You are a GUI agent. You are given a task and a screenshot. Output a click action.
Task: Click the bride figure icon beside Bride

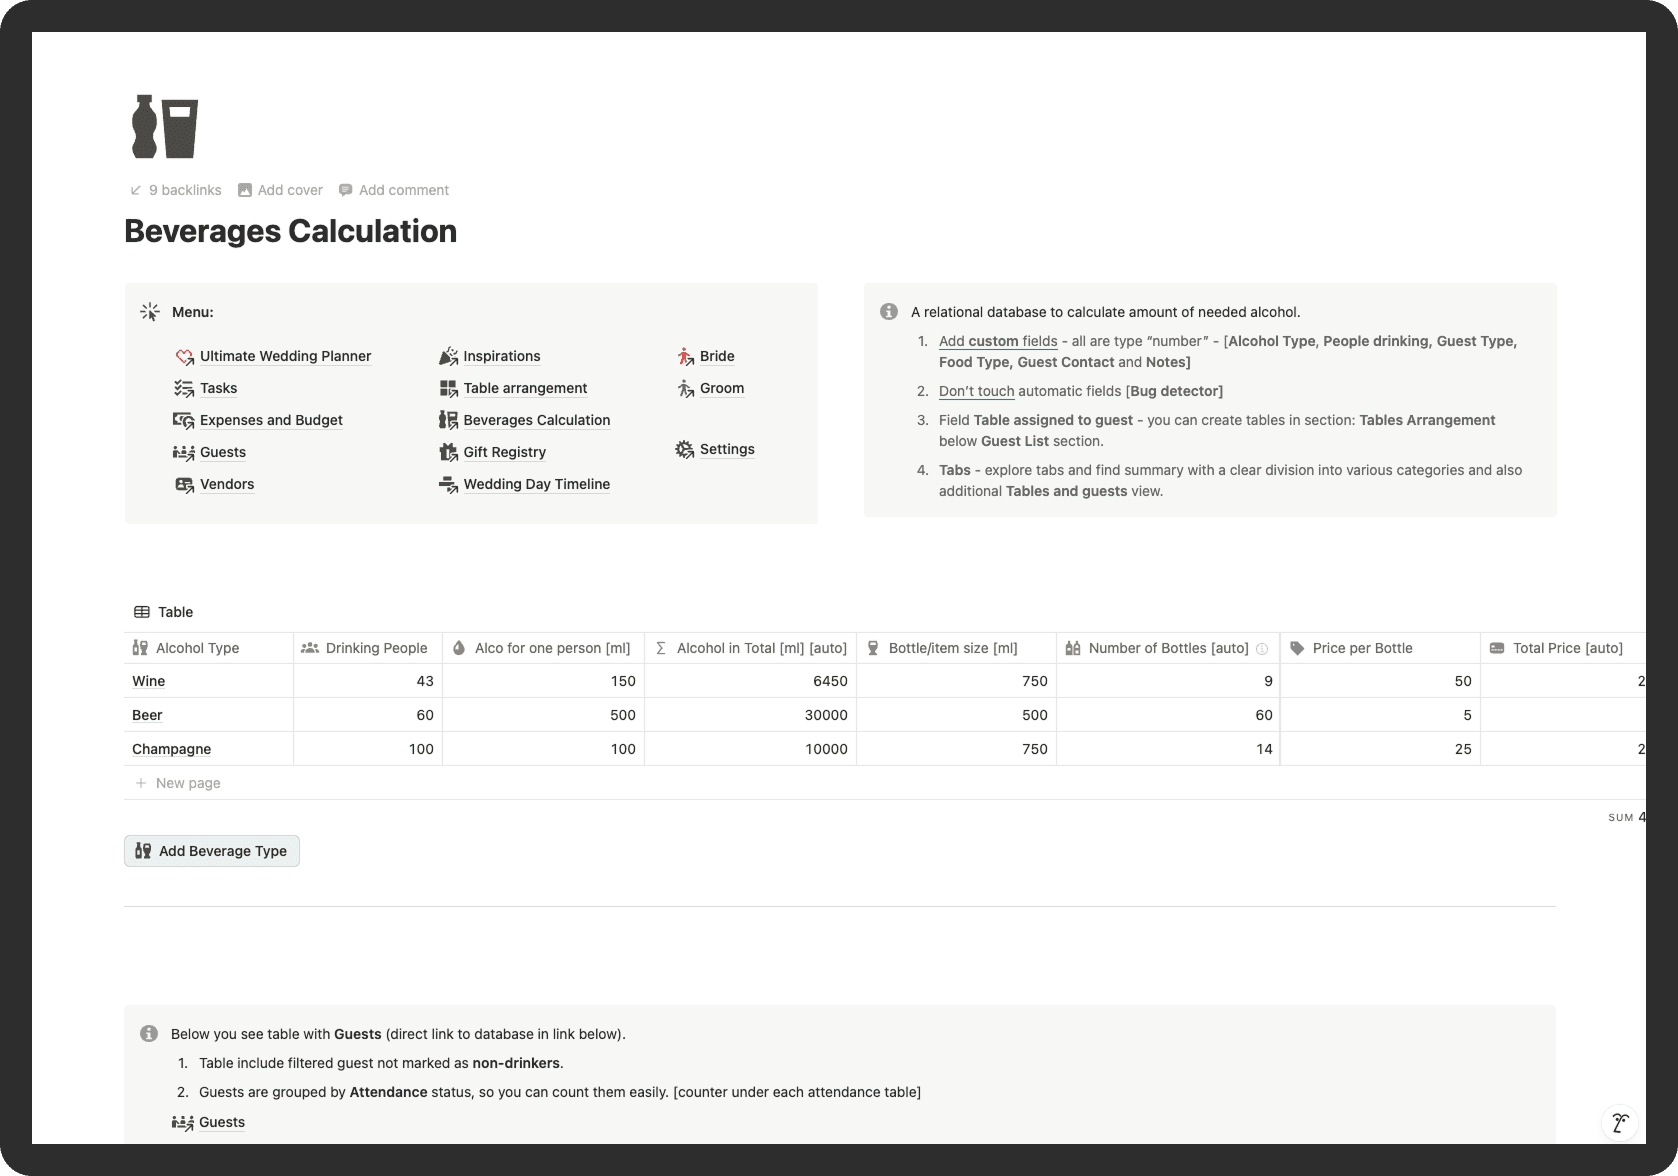click(684, 356)
